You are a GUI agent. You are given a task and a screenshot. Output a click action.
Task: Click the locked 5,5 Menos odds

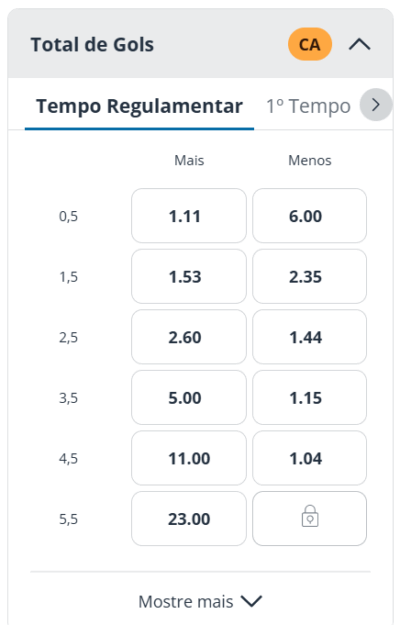coord(310,518)
